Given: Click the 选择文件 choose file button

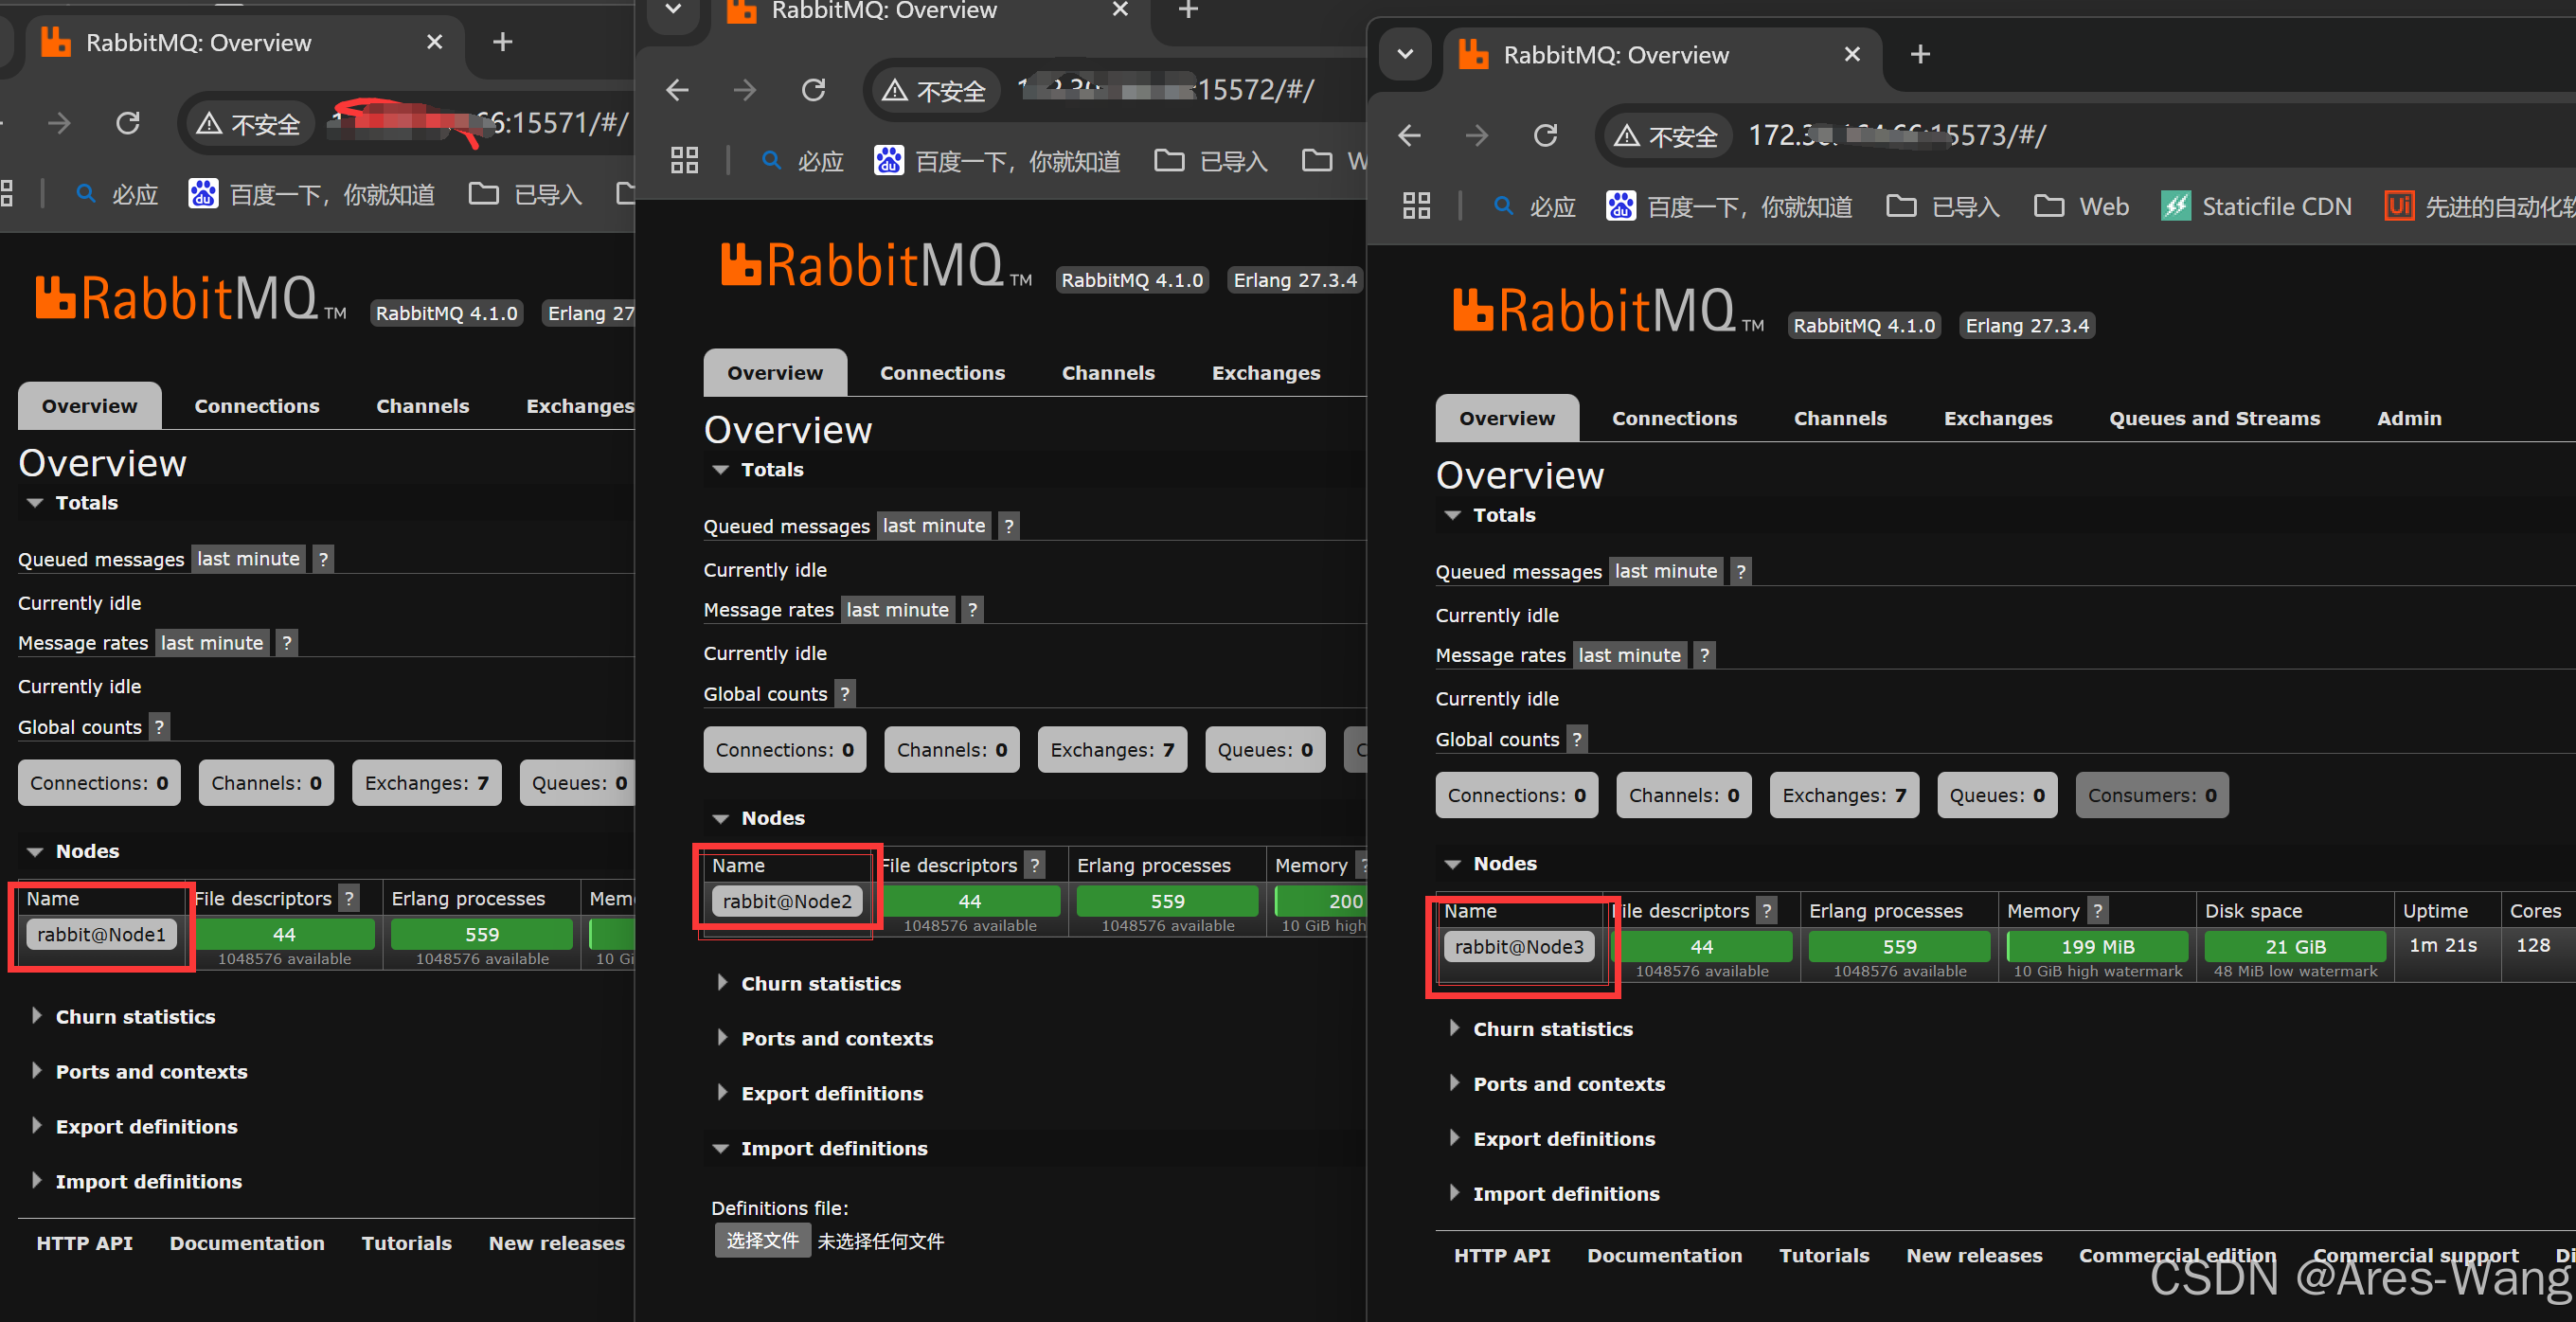Looking at the screenshot, I should [x=762, y=1241].
